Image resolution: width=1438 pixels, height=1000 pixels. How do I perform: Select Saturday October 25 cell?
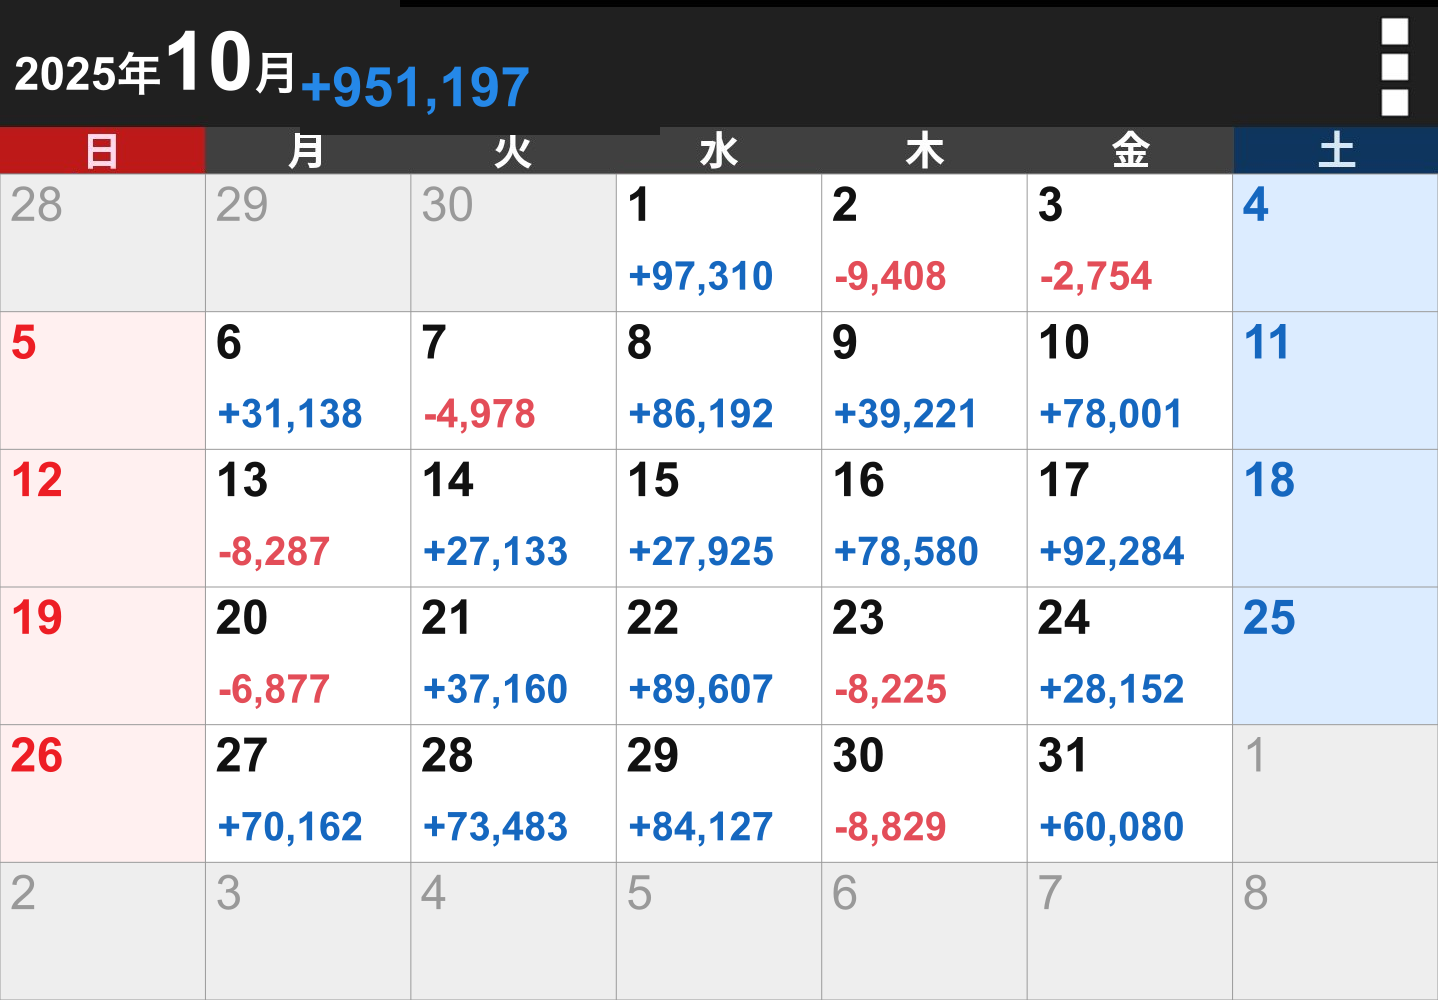[1336, 656]
